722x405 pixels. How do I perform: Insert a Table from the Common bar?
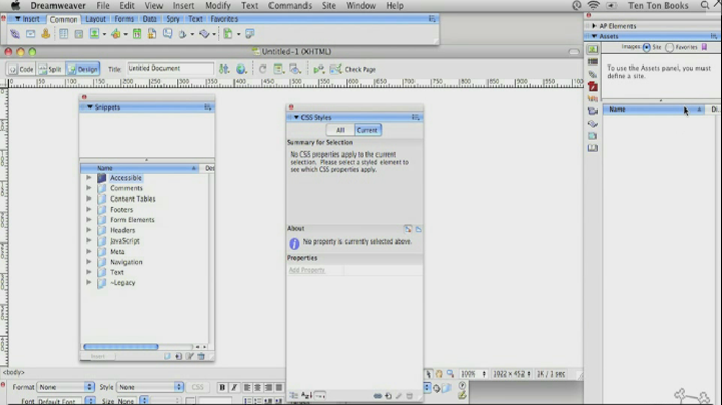(64, 34)
